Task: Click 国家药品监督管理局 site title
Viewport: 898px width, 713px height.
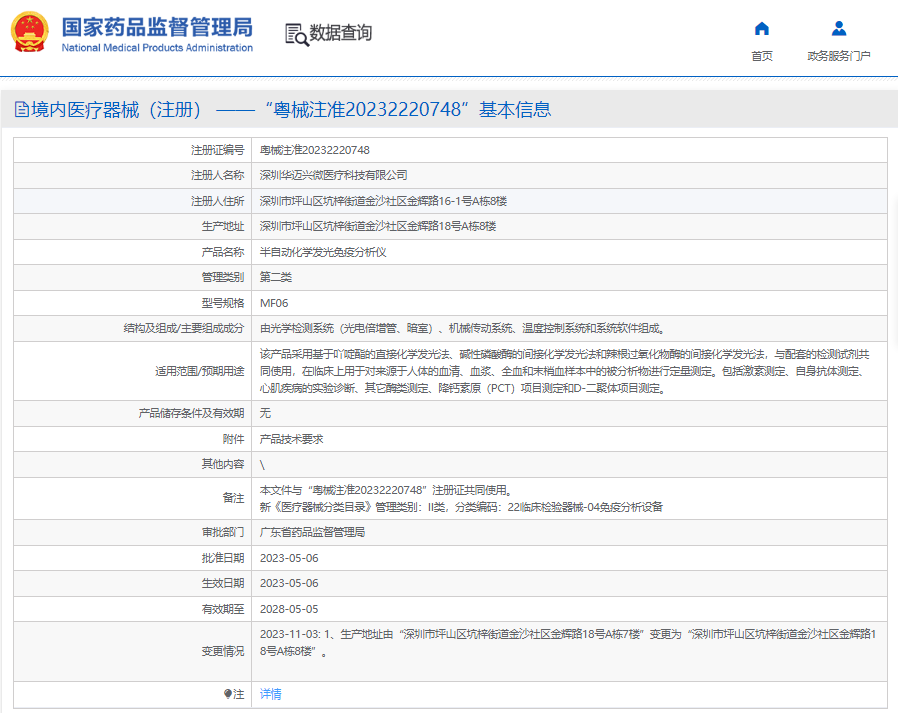Action: pyautogui.click(x=157, y=27)
